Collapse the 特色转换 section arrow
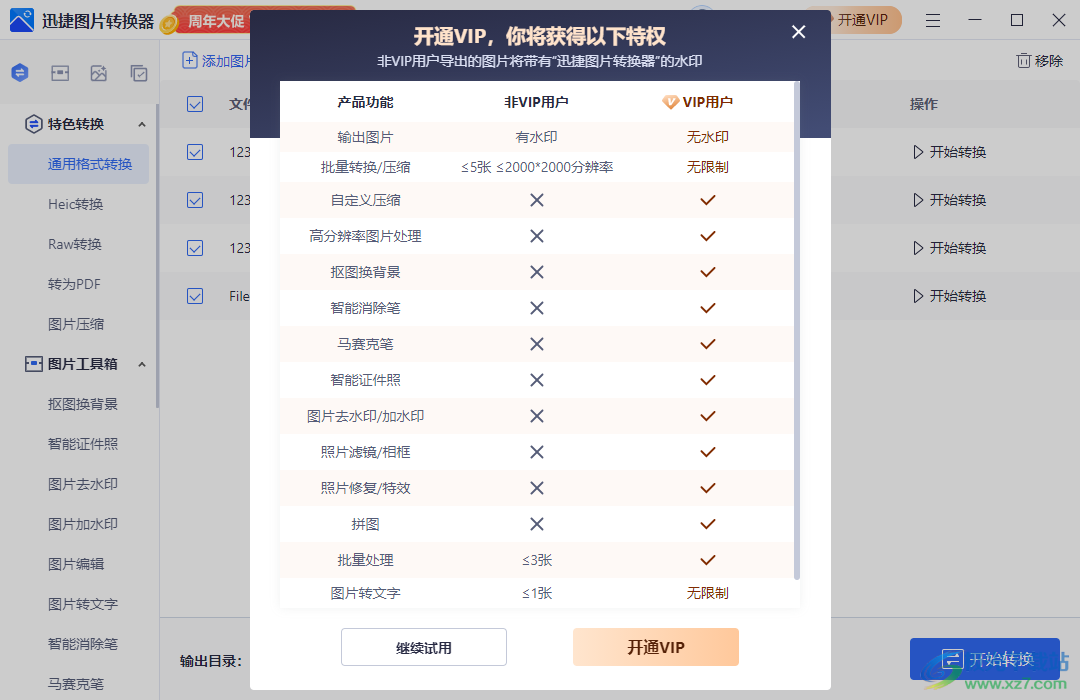The height and width of the screenshot is (700, 1080). [142, 125]
